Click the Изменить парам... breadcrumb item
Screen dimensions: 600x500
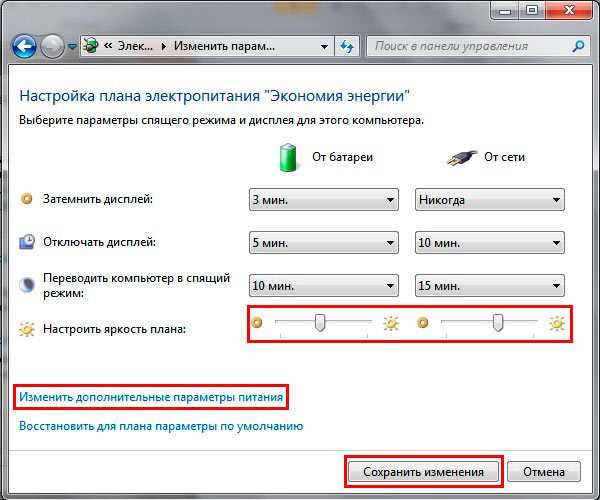click(224, 46)
